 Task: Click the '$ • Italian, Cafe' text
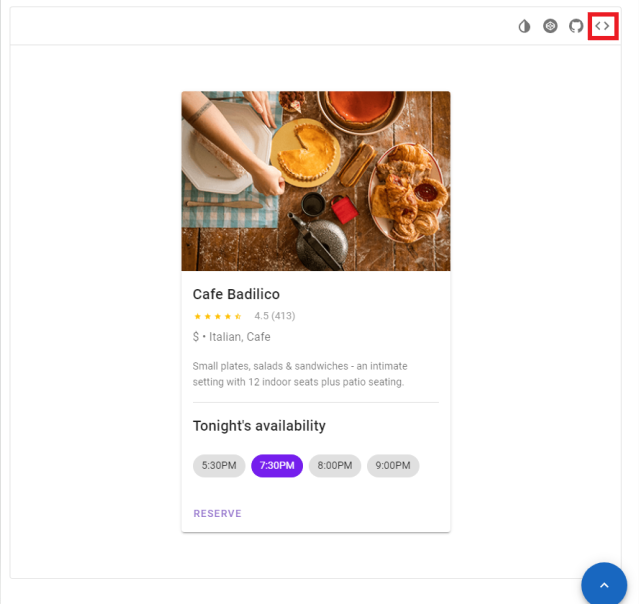231,337
